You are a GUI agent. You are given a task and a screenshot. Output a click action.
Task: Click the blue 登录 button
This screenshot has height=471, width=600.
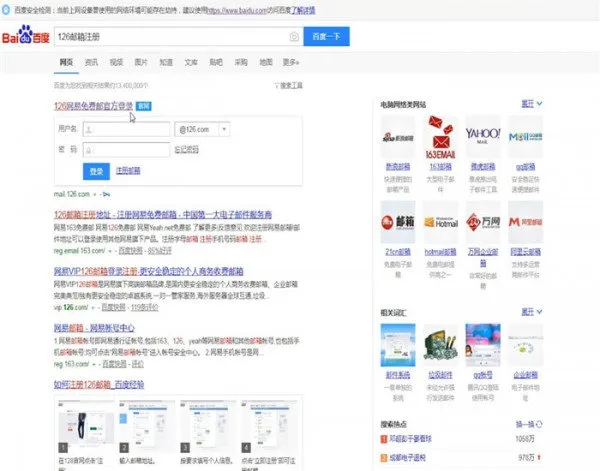96,171
